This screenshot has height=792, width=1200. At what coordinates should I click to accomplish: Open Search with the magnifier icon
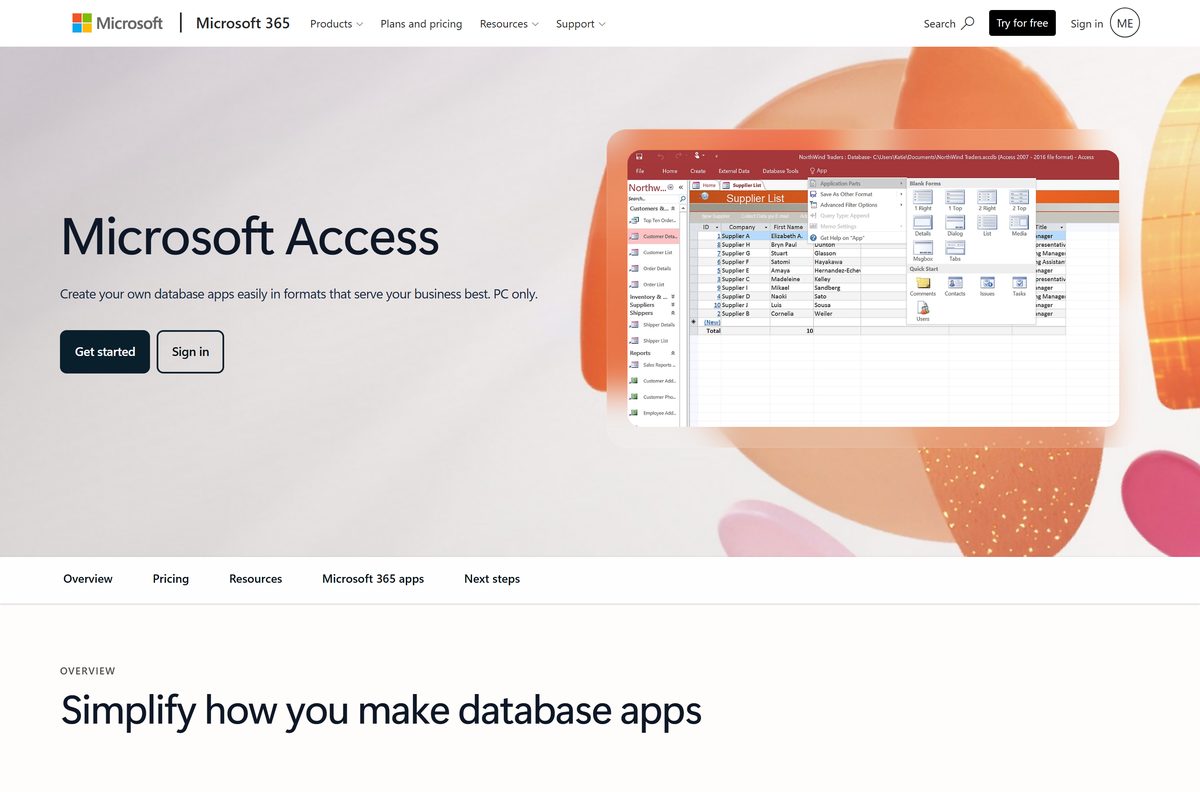948,23
